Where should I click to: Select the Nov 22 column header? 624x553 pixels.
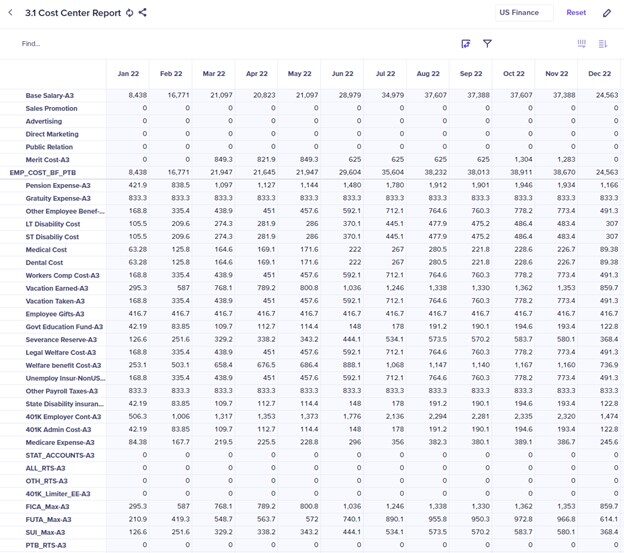[x=557, y=74]
